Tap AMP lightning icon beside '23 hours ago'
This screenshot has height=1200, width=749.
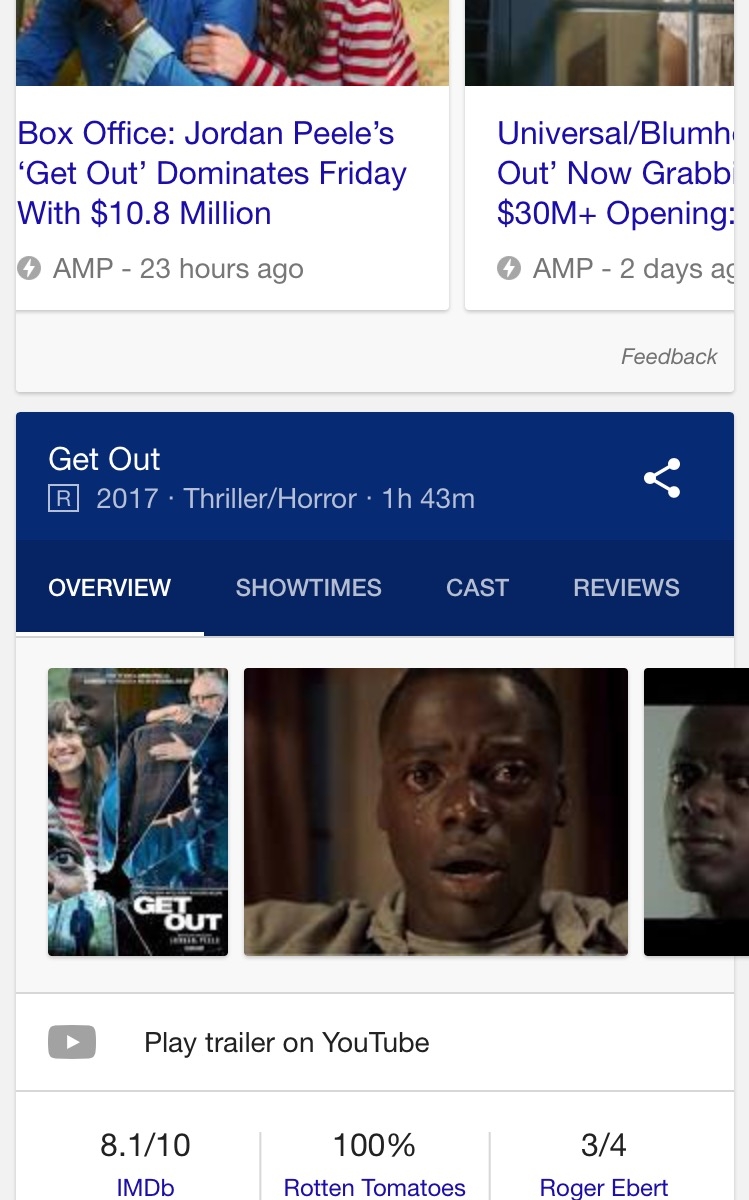[29, 268]
